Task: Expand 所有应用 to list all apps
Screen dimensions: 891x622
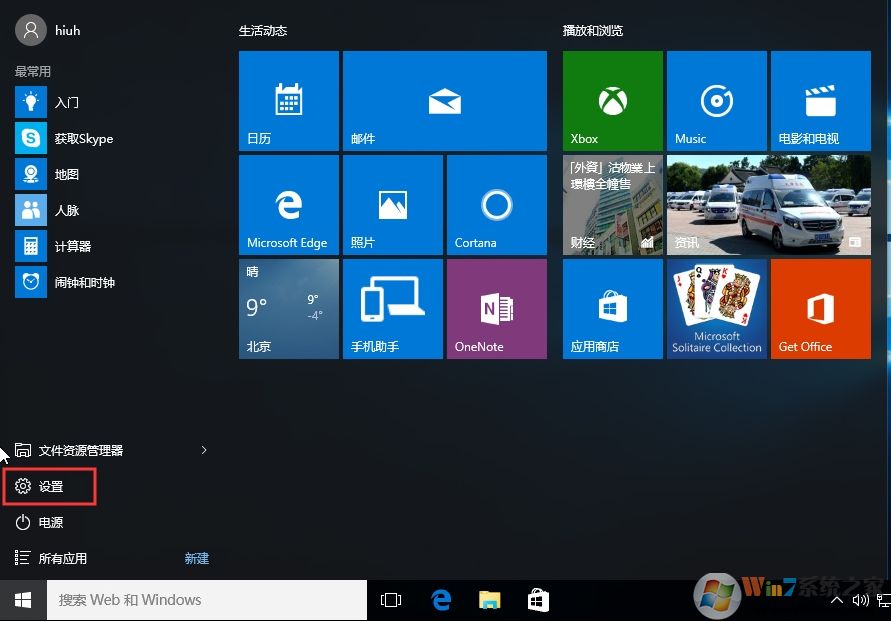Action: pos(64,558)
